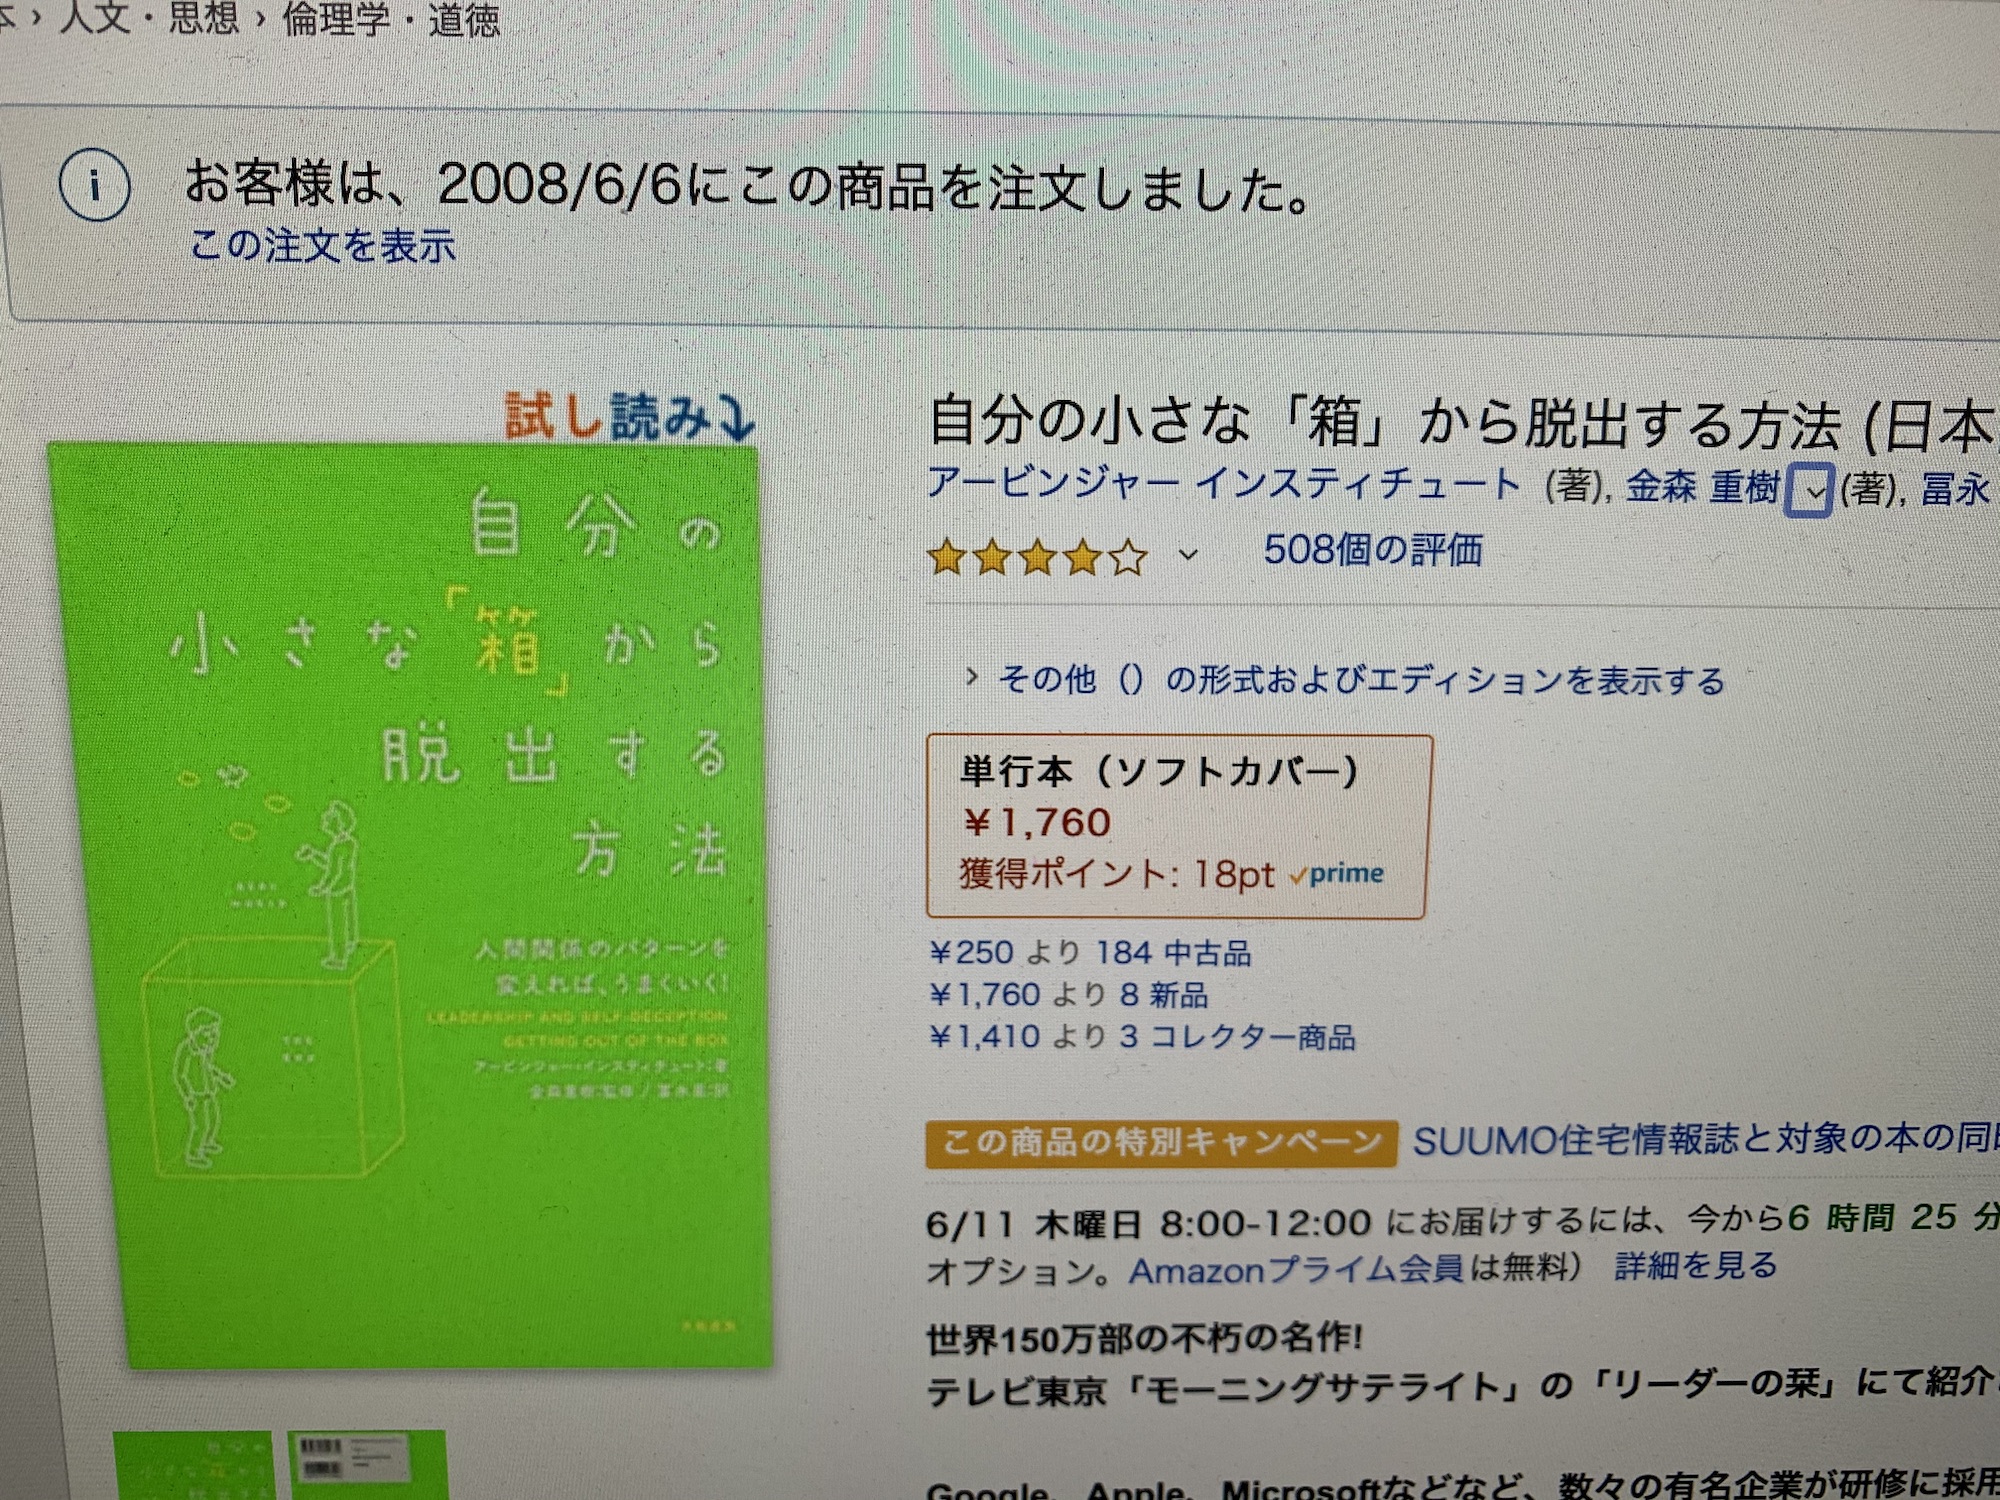Expand the dropdown arrow beside 金森 重樹
Image resolution: width=2000 pixels, height=1500 pixels.
(x=1810, y=490)
